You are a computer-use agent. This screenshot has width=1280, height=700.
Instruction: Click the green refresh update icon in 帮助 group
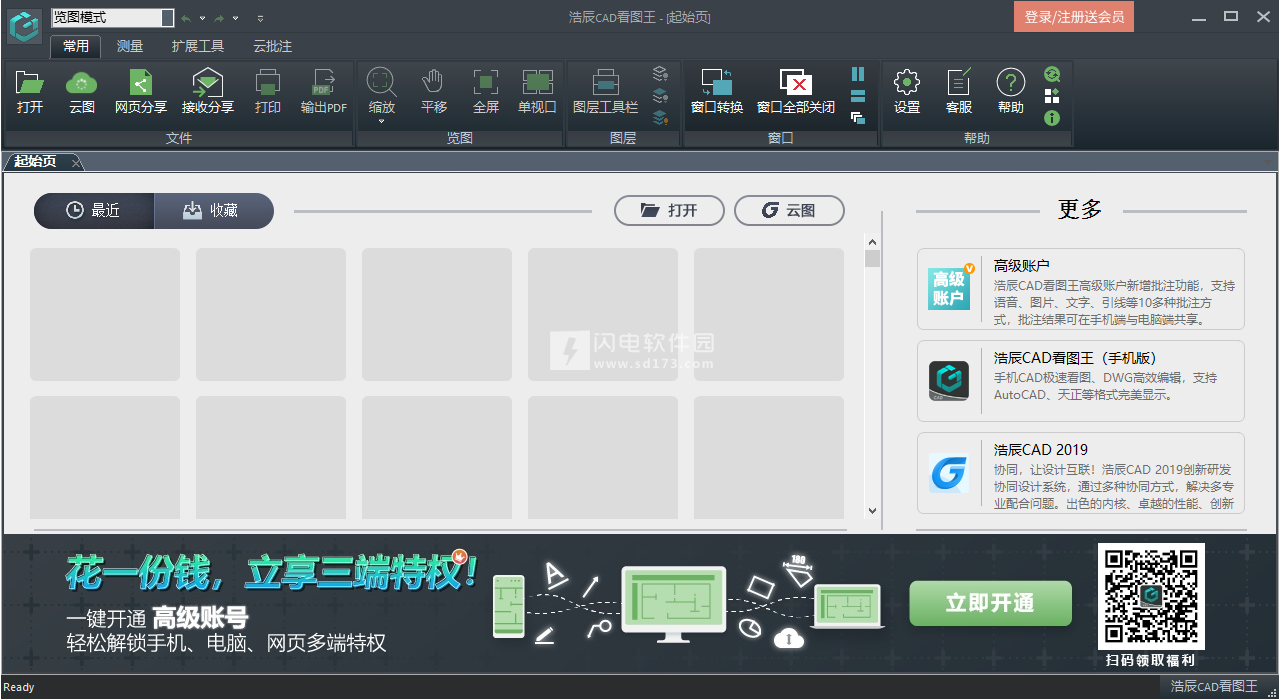coord(1052,74)
